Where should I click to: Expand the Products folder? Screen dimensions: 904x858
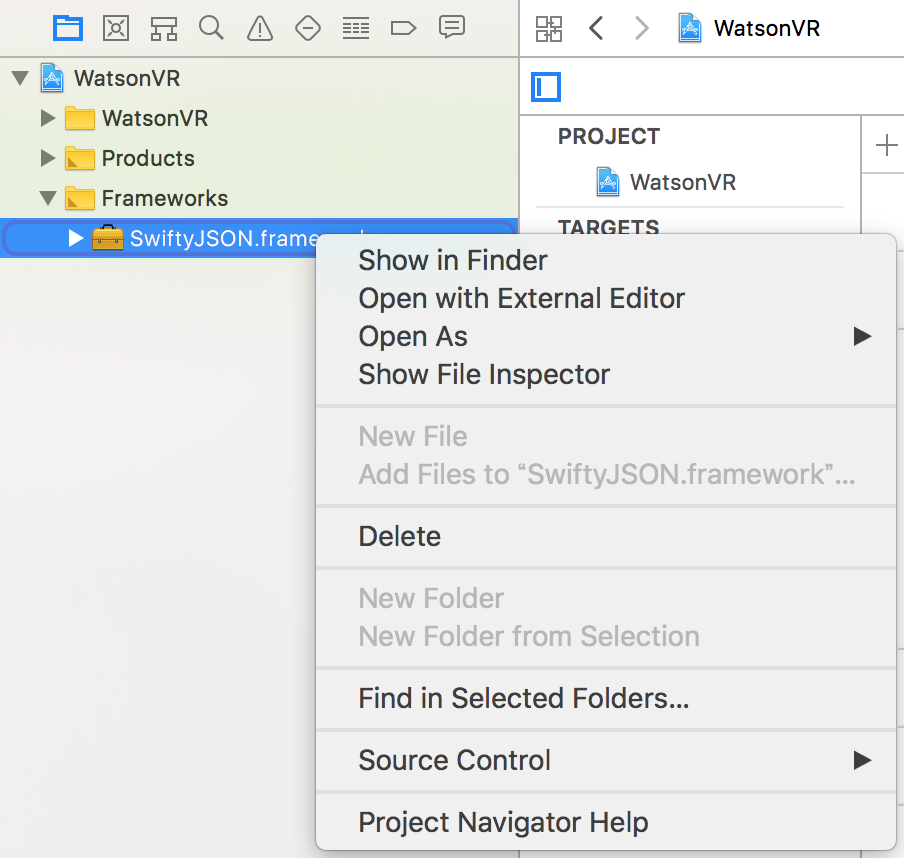48,158
